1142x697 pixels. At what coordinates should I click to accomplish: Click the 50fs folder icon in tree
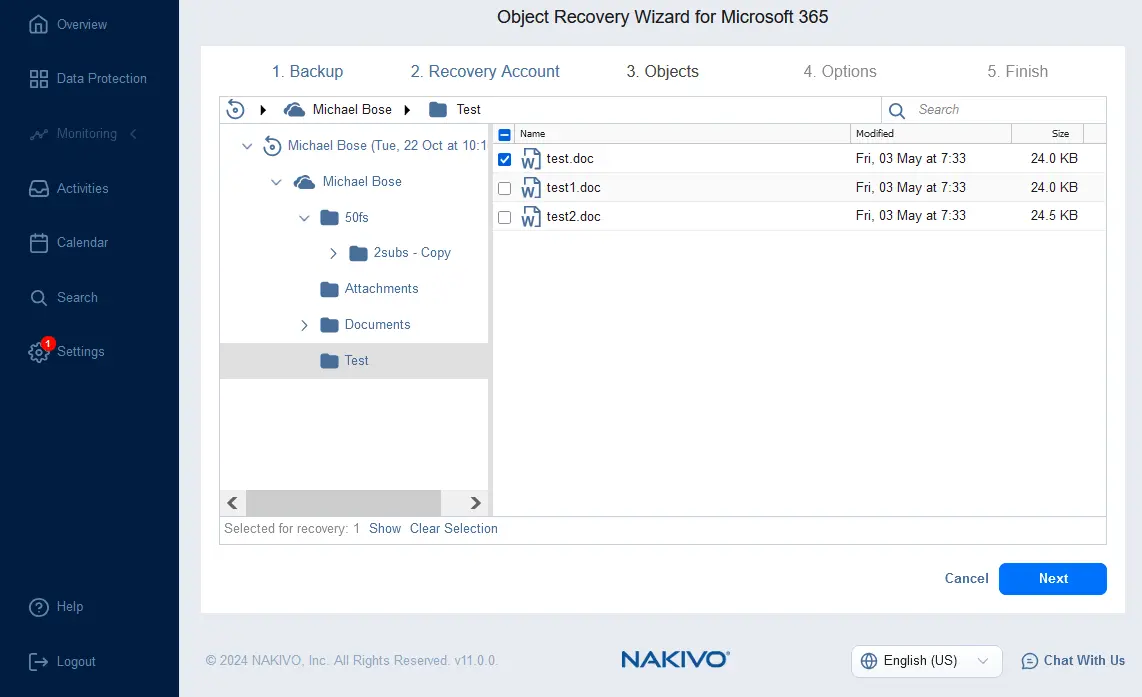(x=329, y=217)
